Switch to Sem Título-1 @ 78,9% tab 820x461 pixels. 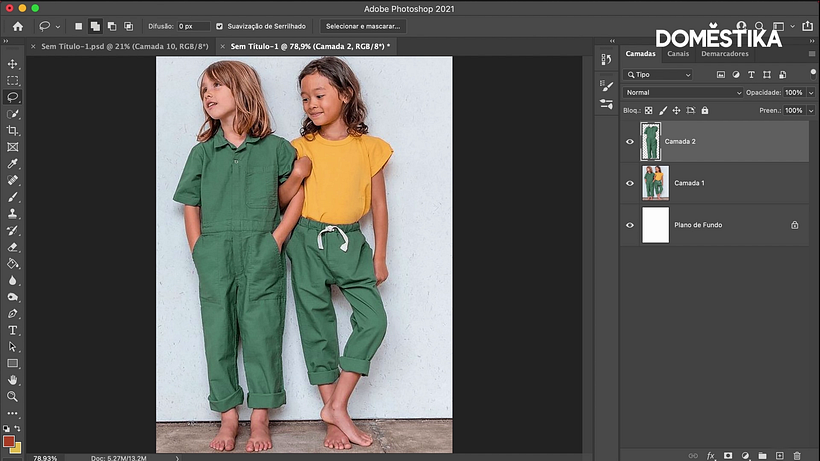pyautogui.click(x=310, y=47)
